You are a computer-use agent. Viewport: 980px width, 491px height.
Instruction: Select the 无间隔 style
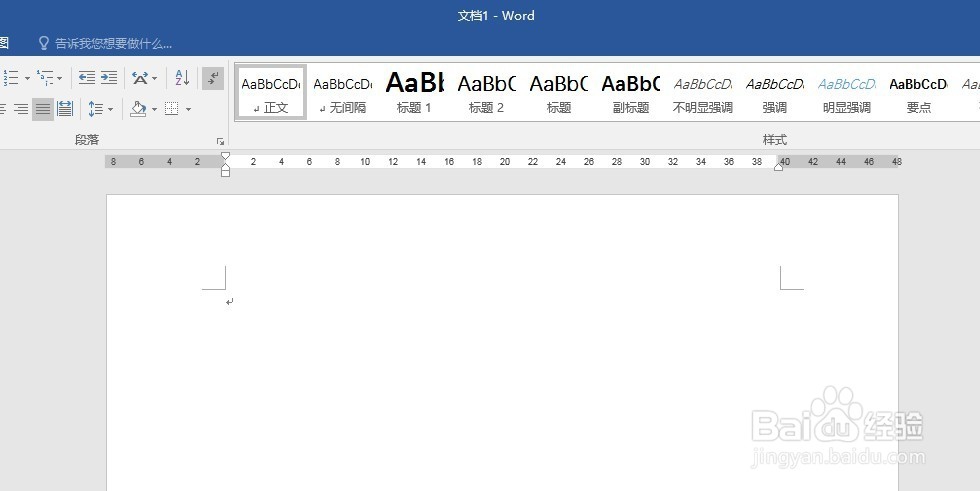pos(342,93)
